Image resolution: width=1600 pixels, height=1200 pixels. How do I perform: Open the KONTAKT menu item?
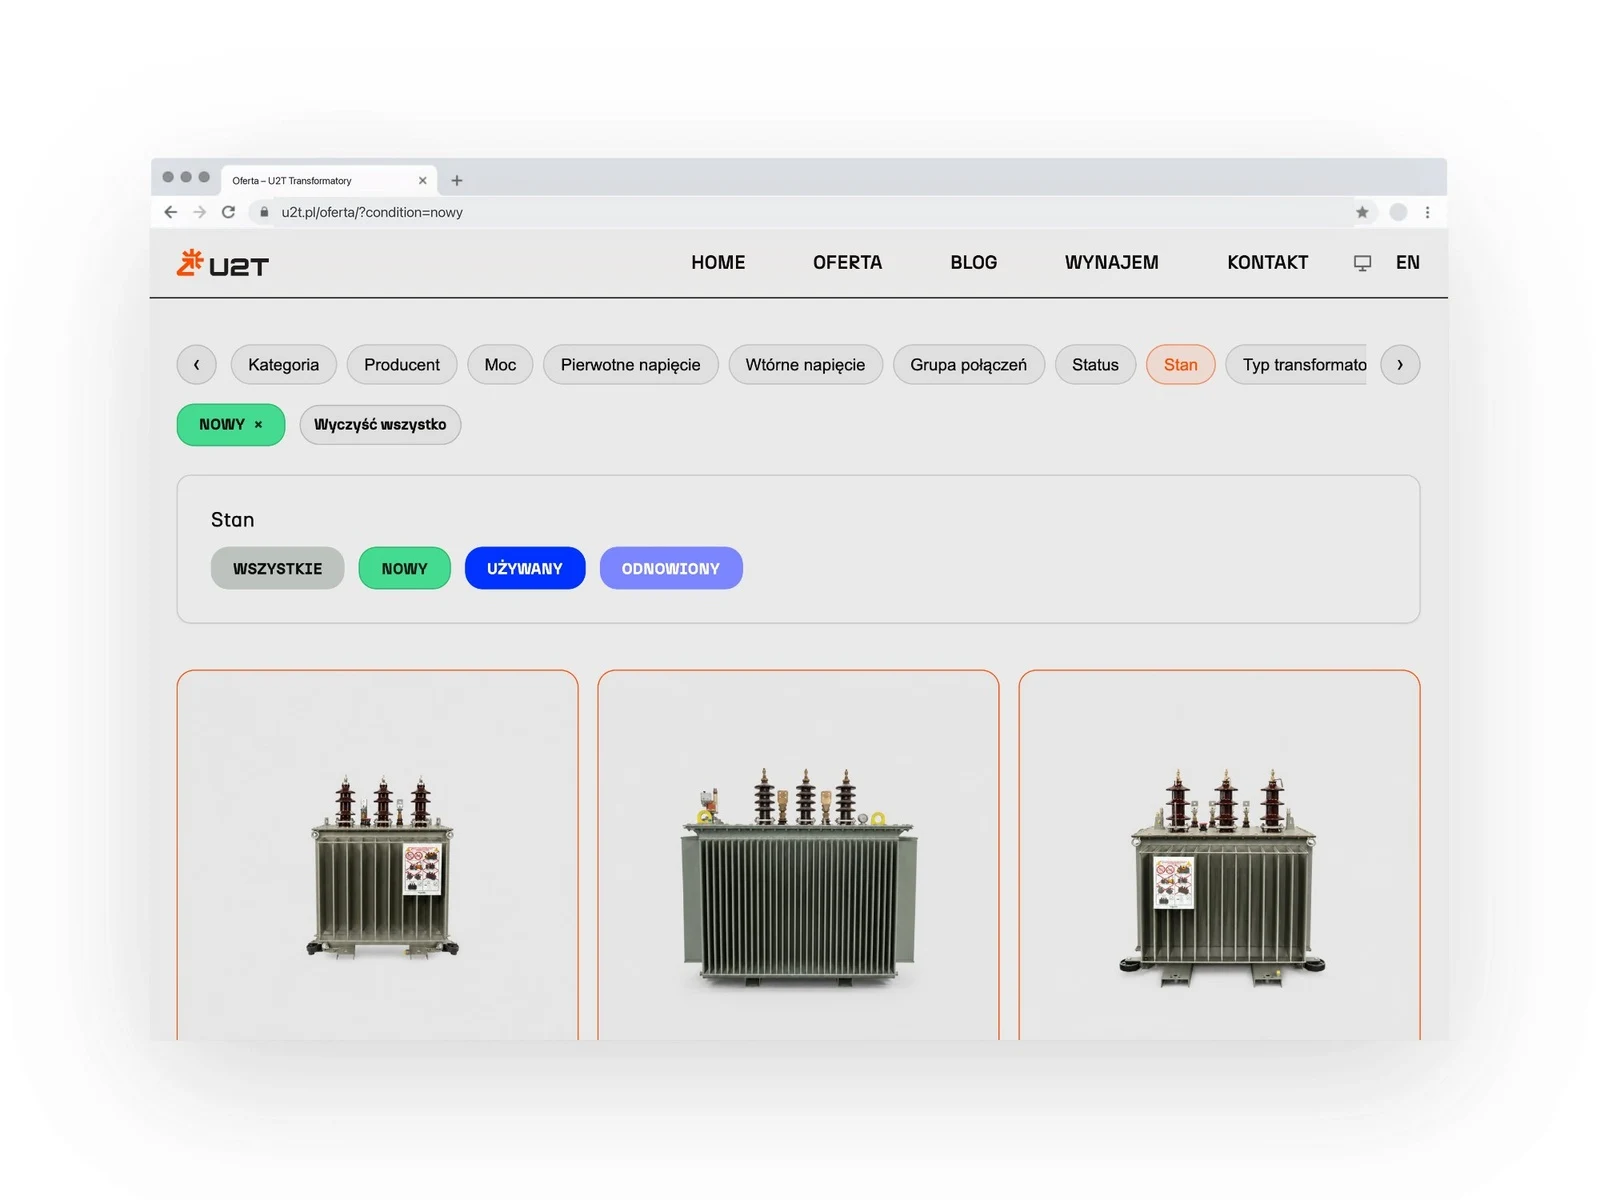tap(1268, 263)
